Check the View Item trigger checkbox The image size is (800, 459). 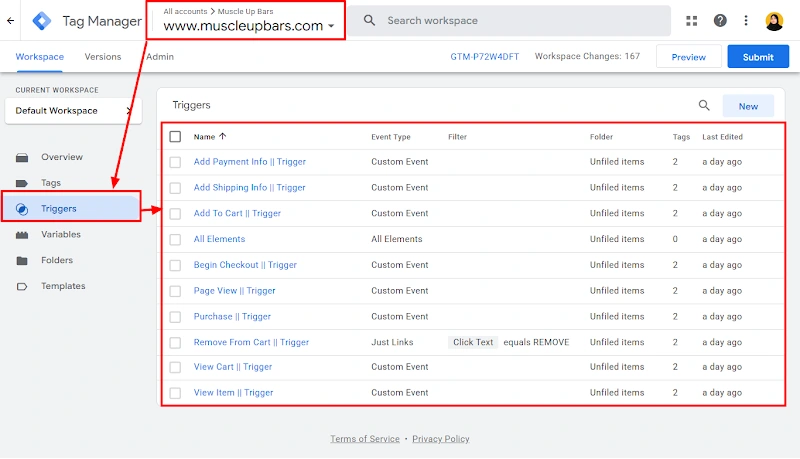(175, 393)
